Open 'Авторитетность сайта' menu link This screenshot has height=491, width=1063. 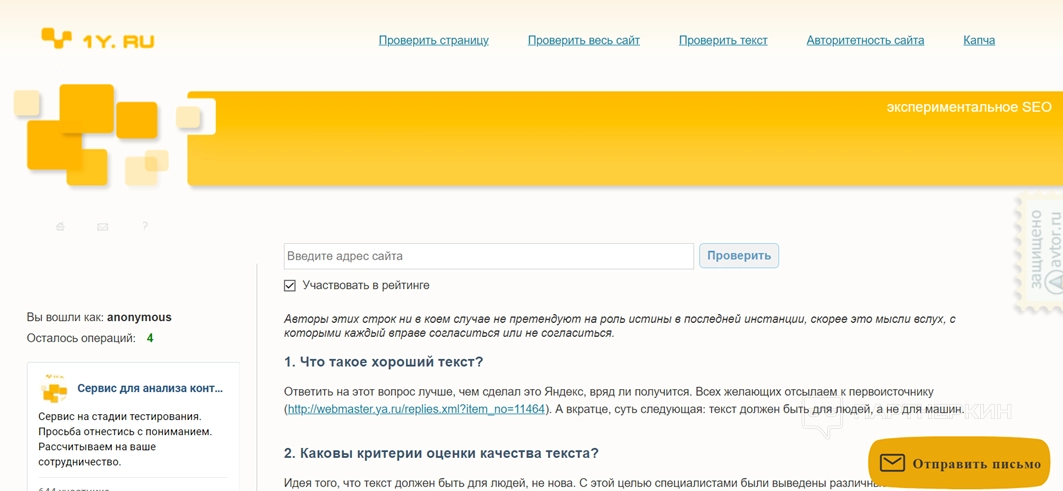(x=865, y=40)
